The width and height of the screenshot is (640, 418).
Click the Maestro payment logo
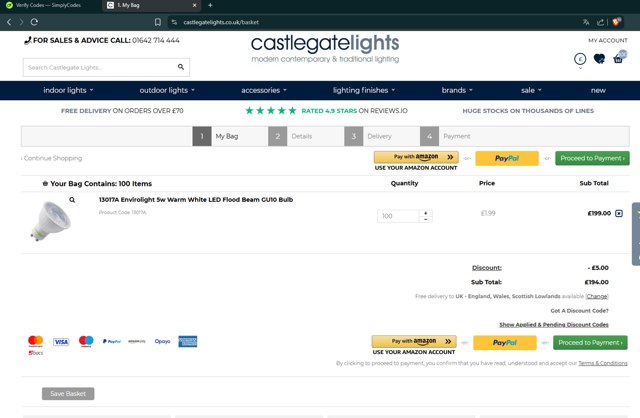86,341
